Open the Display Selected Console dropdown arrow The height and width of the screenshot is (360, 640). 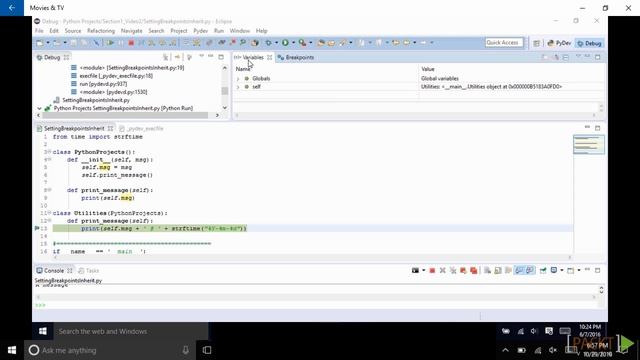[x=562, y=270]
